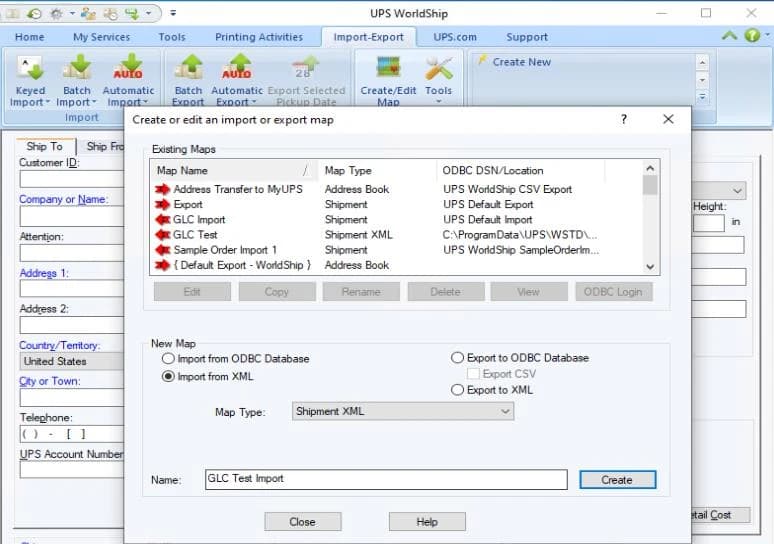774x544 pixels.
Task: Click the people icon in quick-access toolbar
Action: [x=88, y=13]
